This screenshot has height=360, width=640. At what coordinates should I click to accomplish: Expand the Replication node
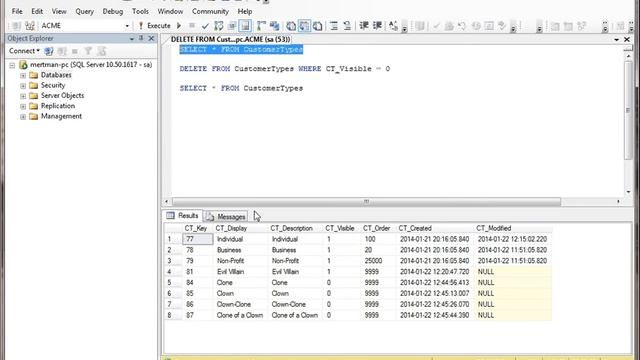23,106
